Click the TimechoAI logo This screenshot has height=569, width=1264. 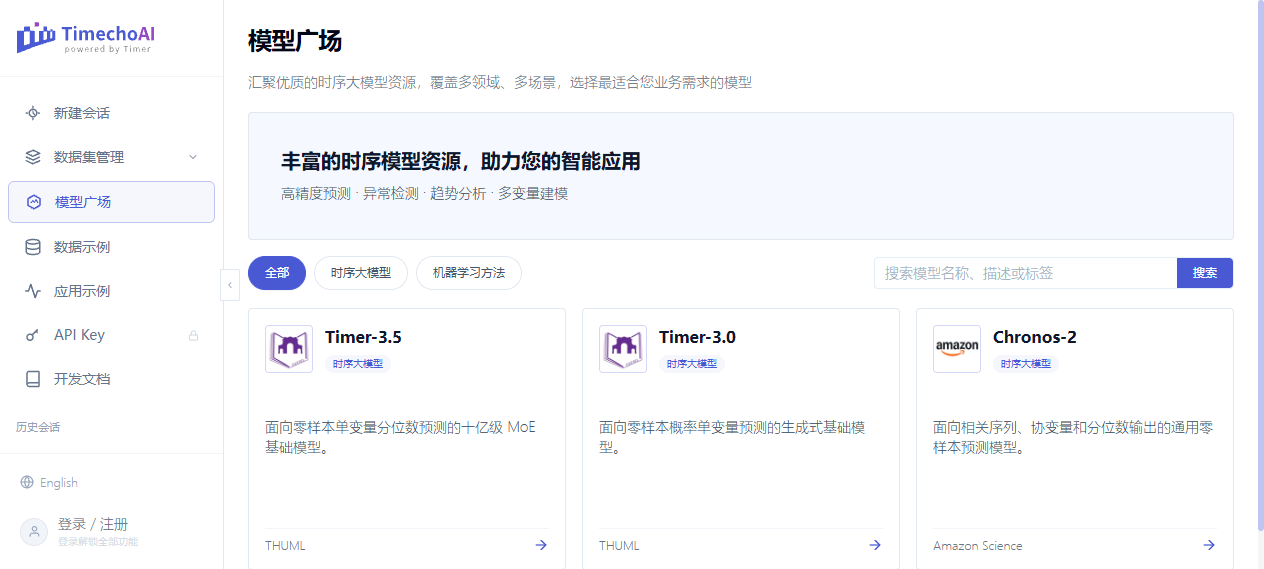[86, 38]
